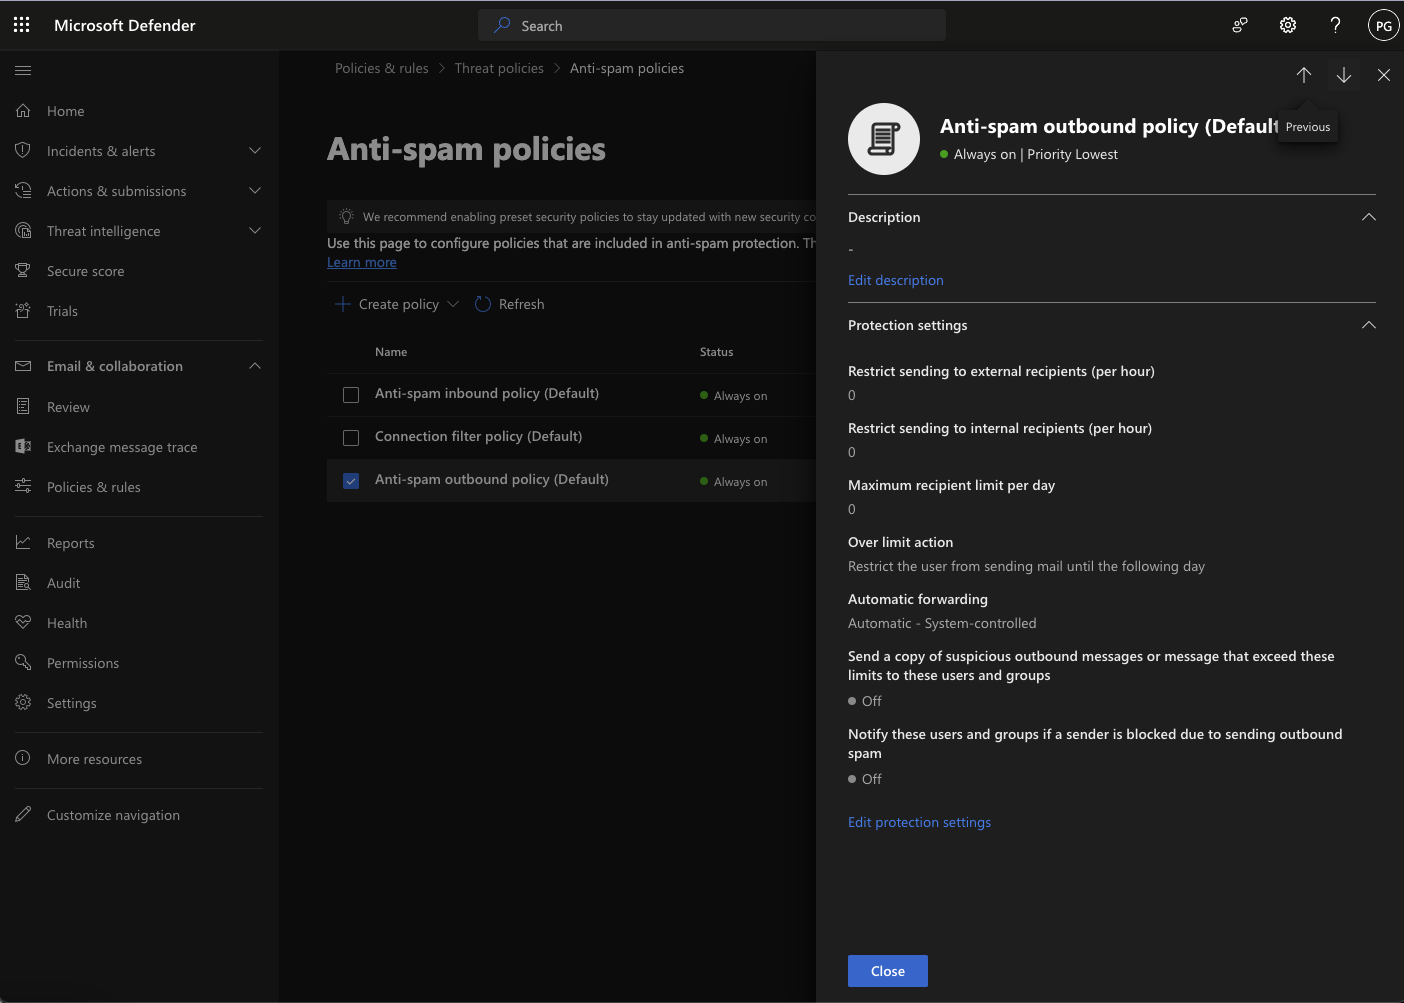Uncheck the Anti-spam outbound policy checkbox
The image size is (1404, 1003).
(351, 481)
